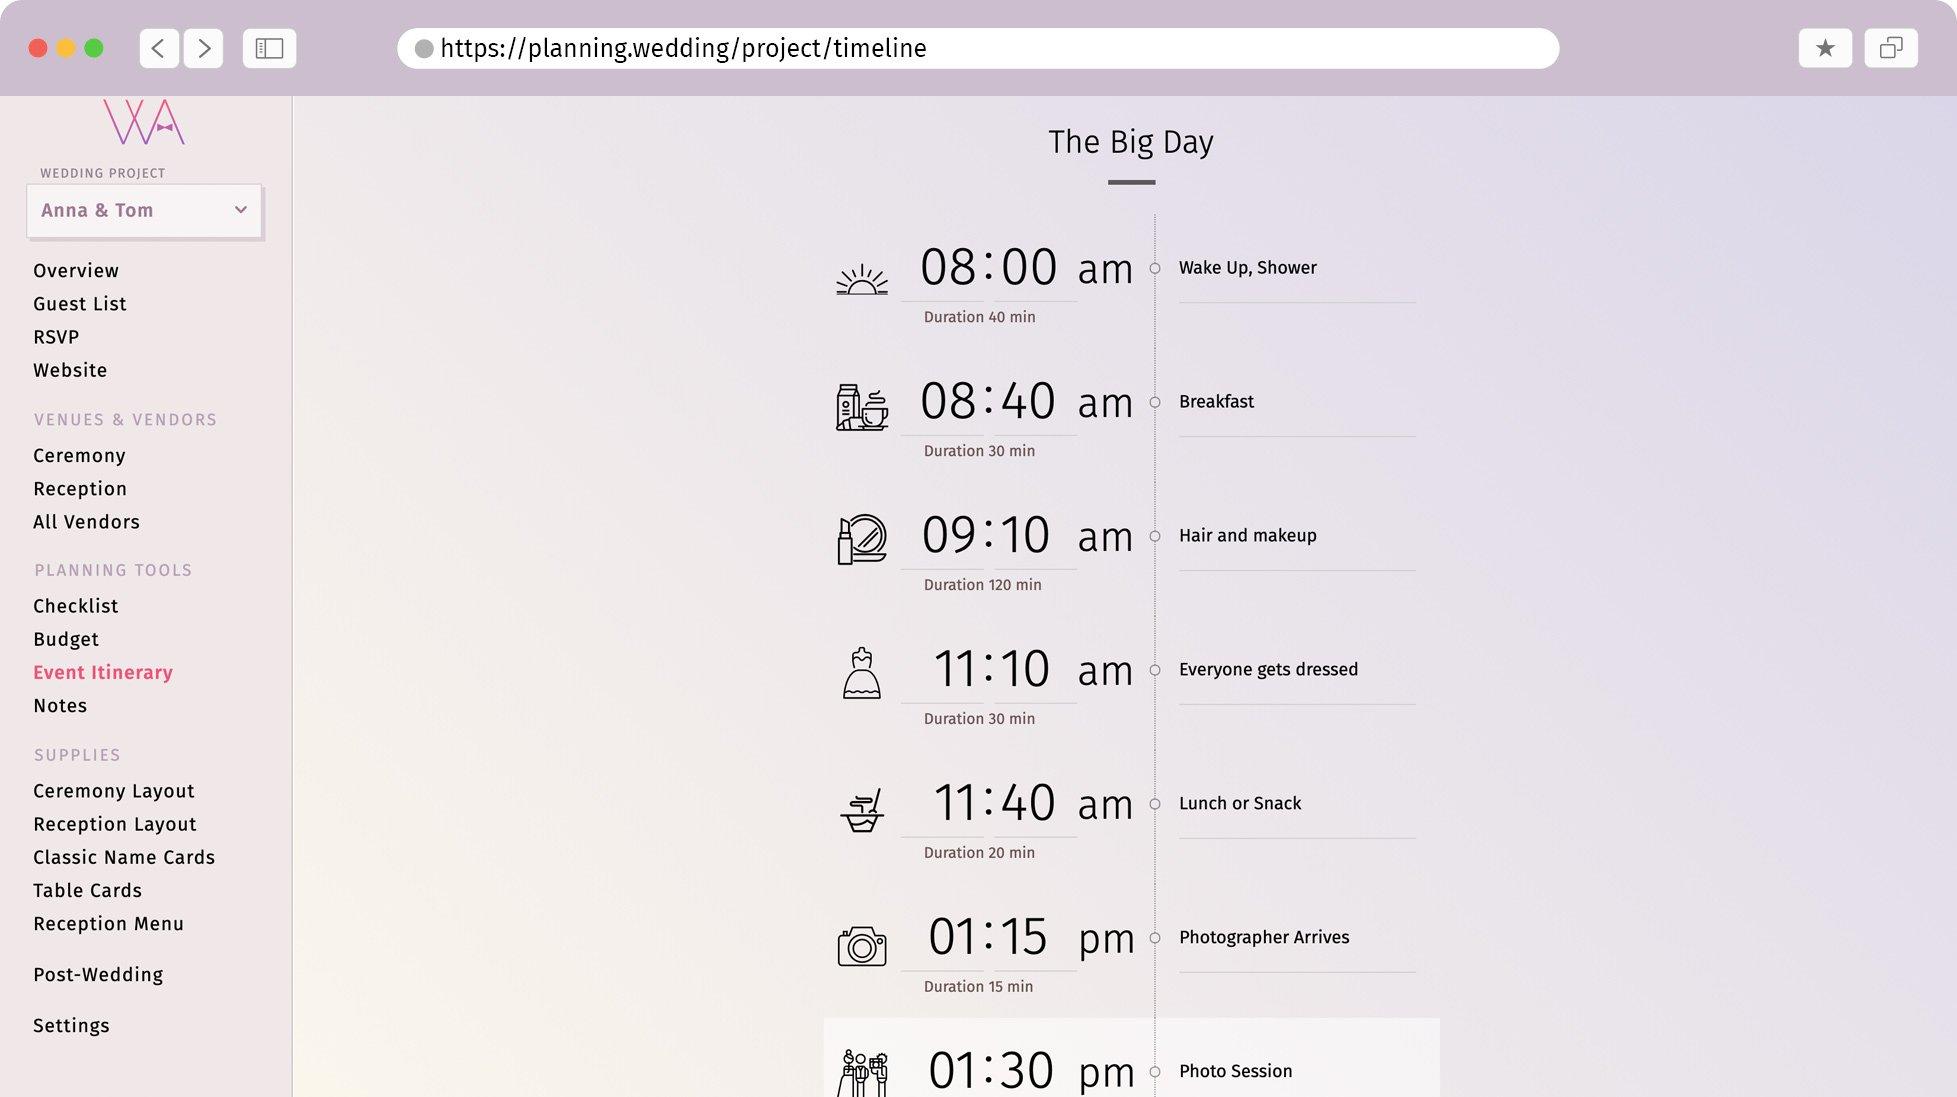The image size is (1957, 1097).
Task: Click the getting dressed icon at 11:10am
Action: pyautogui.click(x=862, y=674)
